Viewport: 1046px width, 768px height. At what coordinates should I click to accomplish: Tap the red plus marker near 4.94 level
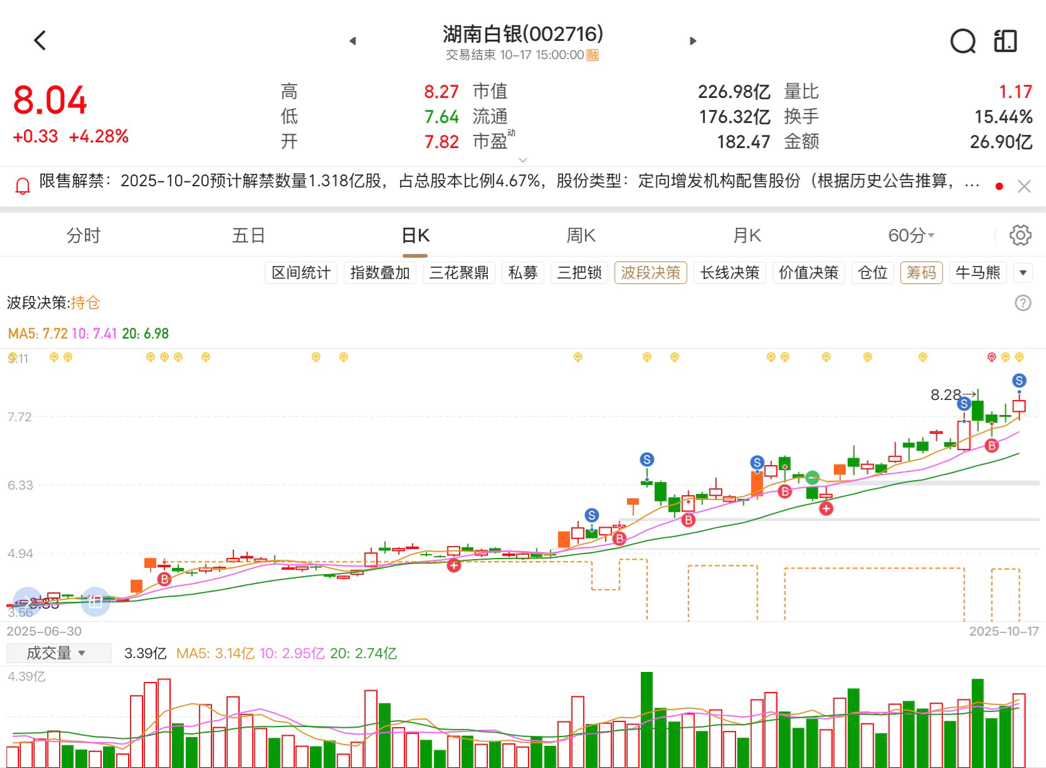454,566
